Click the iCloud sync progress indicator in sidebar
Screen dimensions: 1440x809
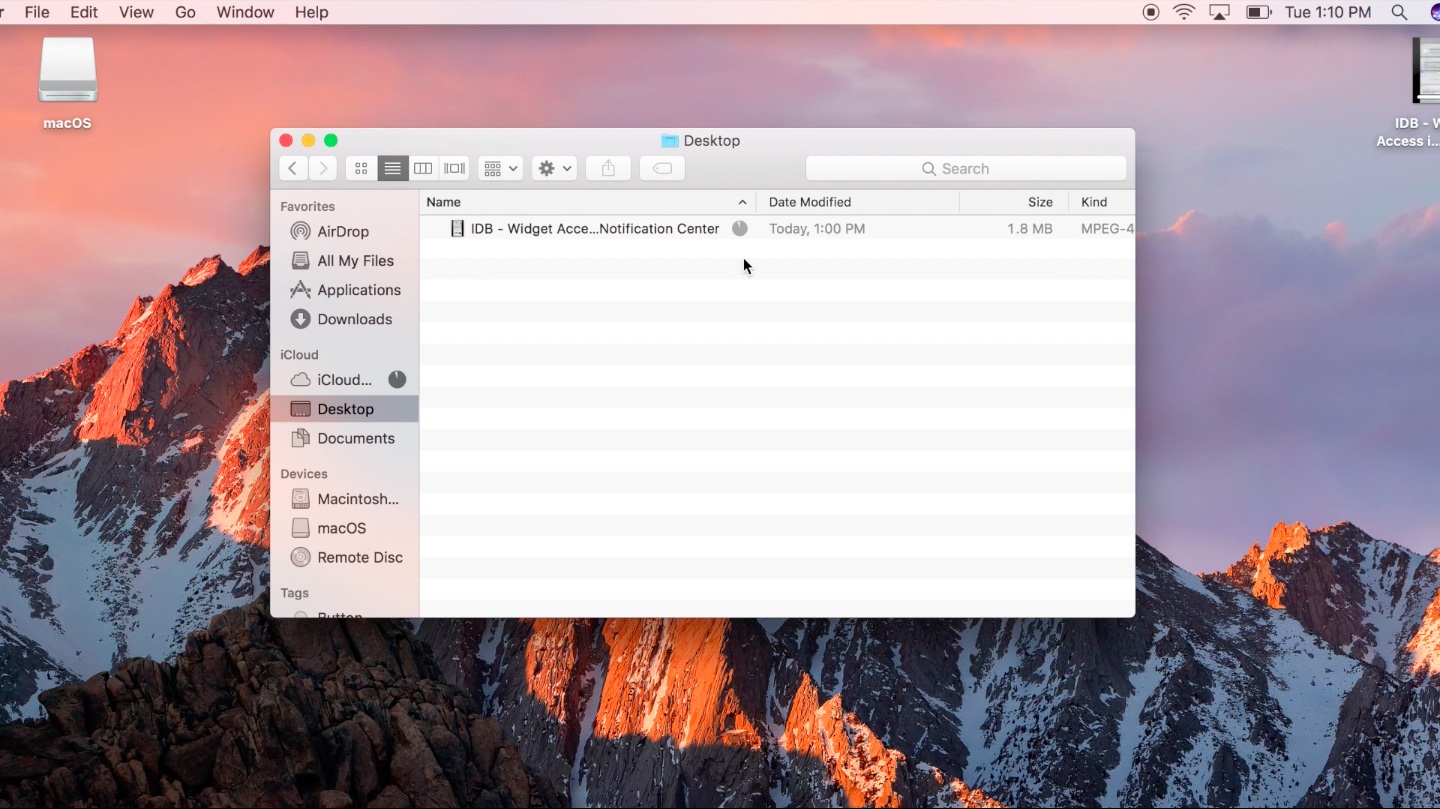pos(397,380)
